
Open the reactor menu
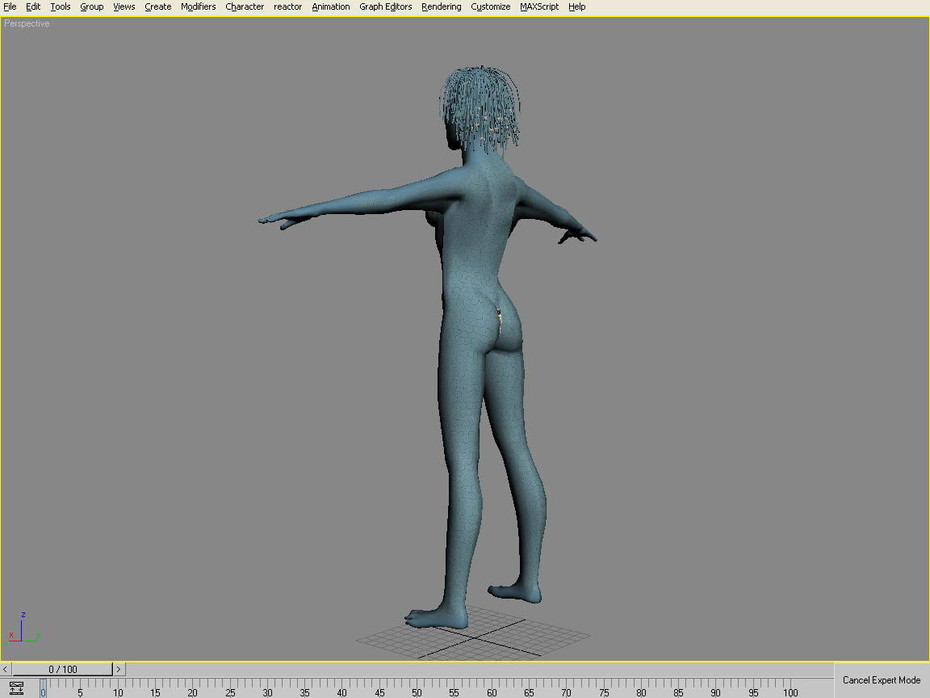[x=288, y=7]
